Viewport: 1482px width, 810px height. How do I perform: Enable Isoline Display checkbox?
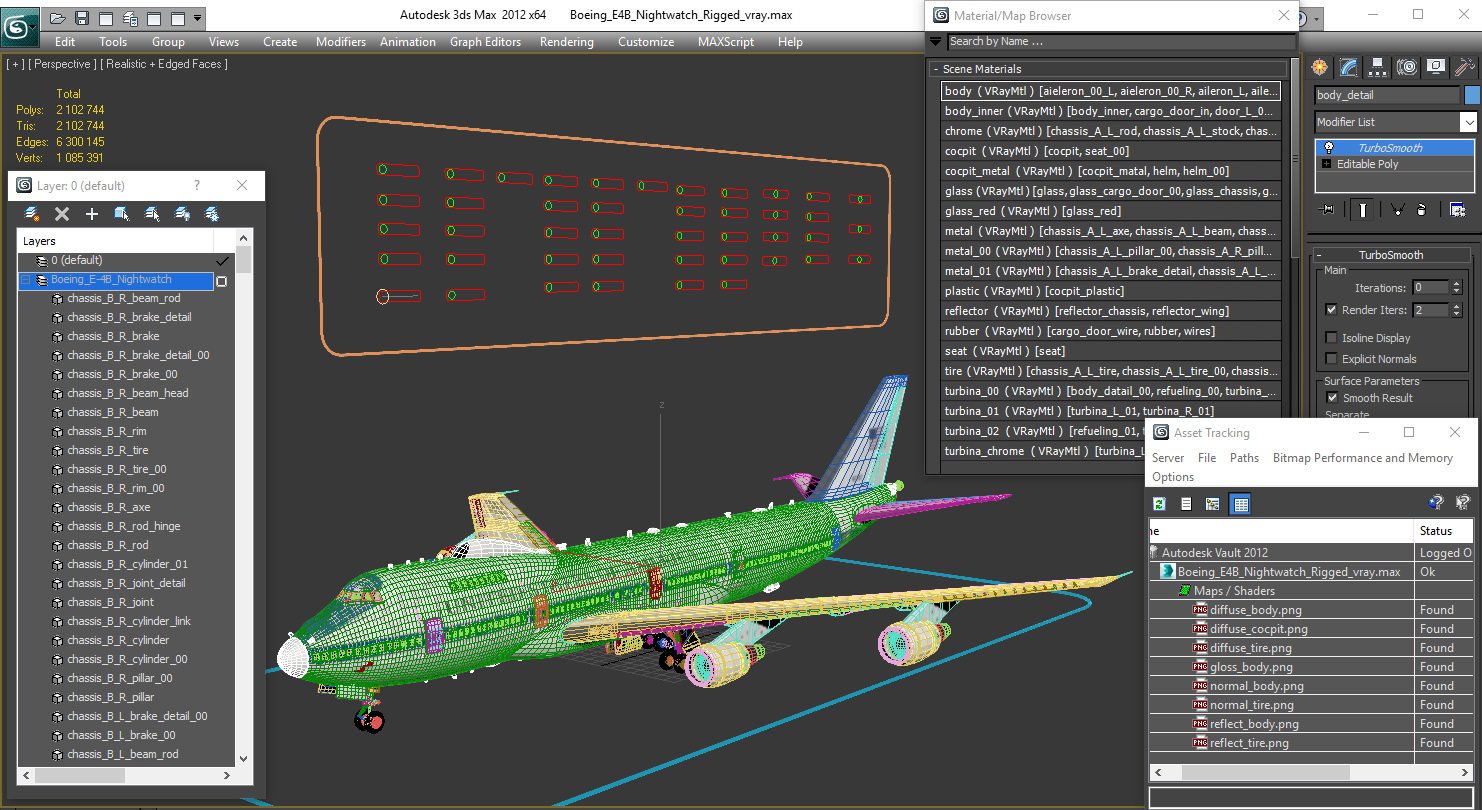[1331, 338]
